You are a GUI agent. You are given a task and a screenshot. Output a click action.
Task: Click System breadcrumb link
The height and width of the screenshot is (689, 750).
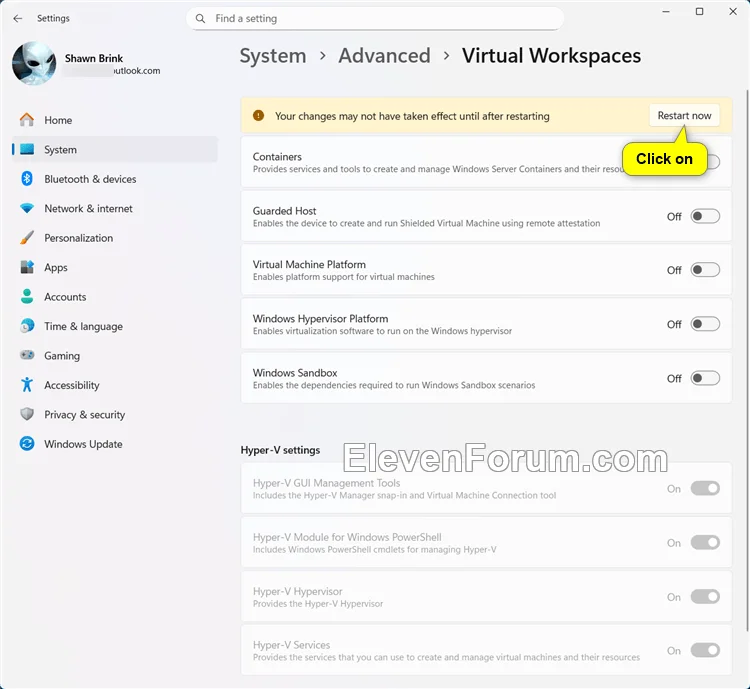pyautogui.click(x=273, y=56)
